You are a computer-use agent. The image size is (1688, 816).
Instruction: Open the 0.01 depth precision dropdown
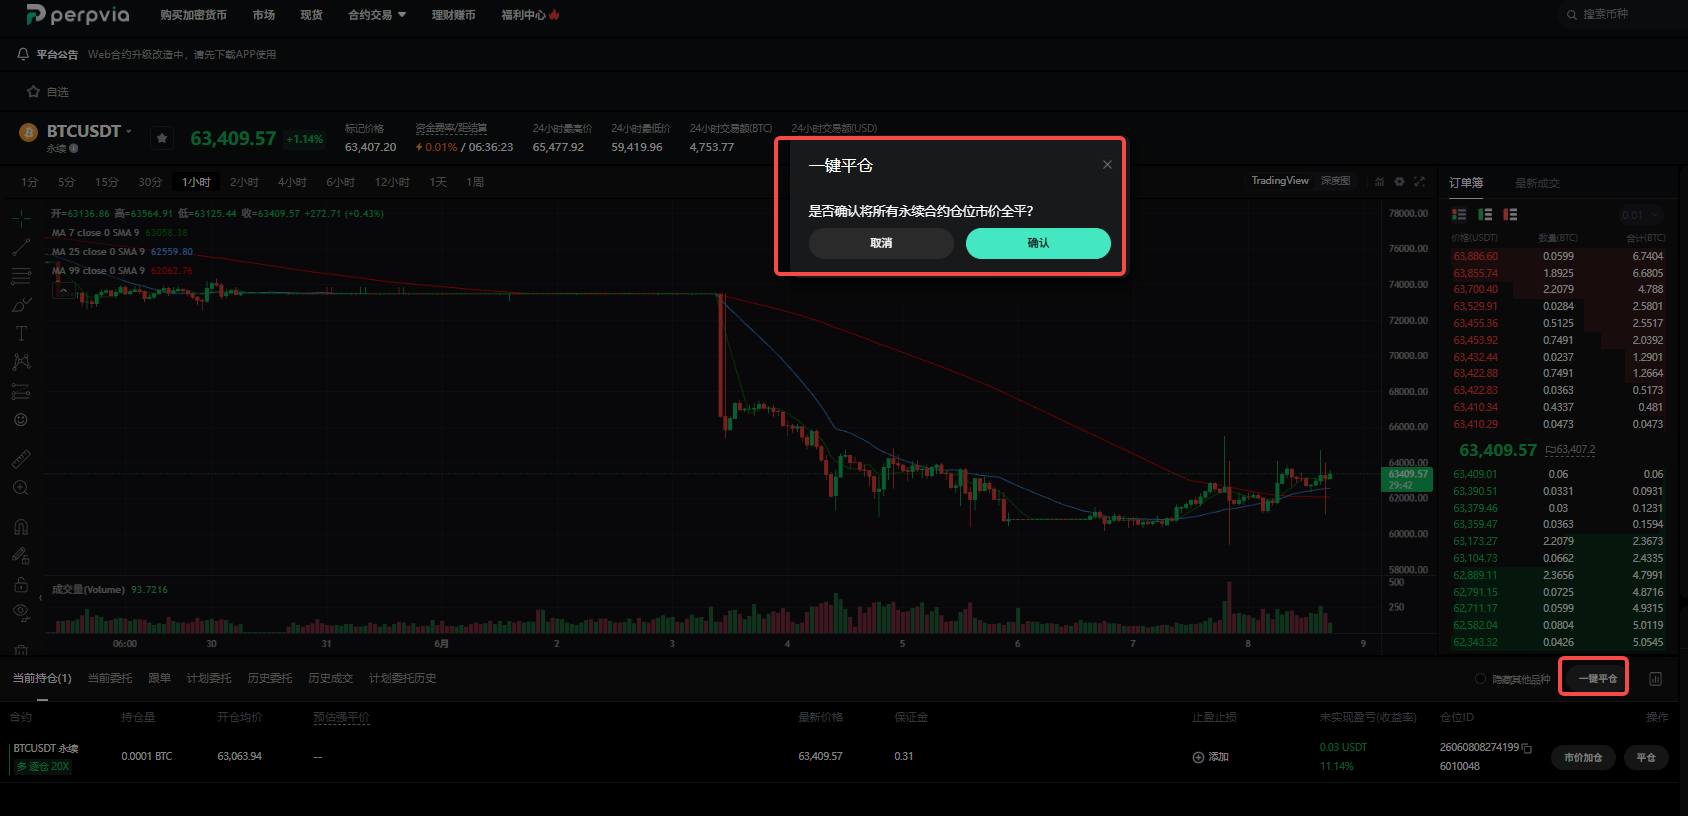click(x=1640, y=215)
